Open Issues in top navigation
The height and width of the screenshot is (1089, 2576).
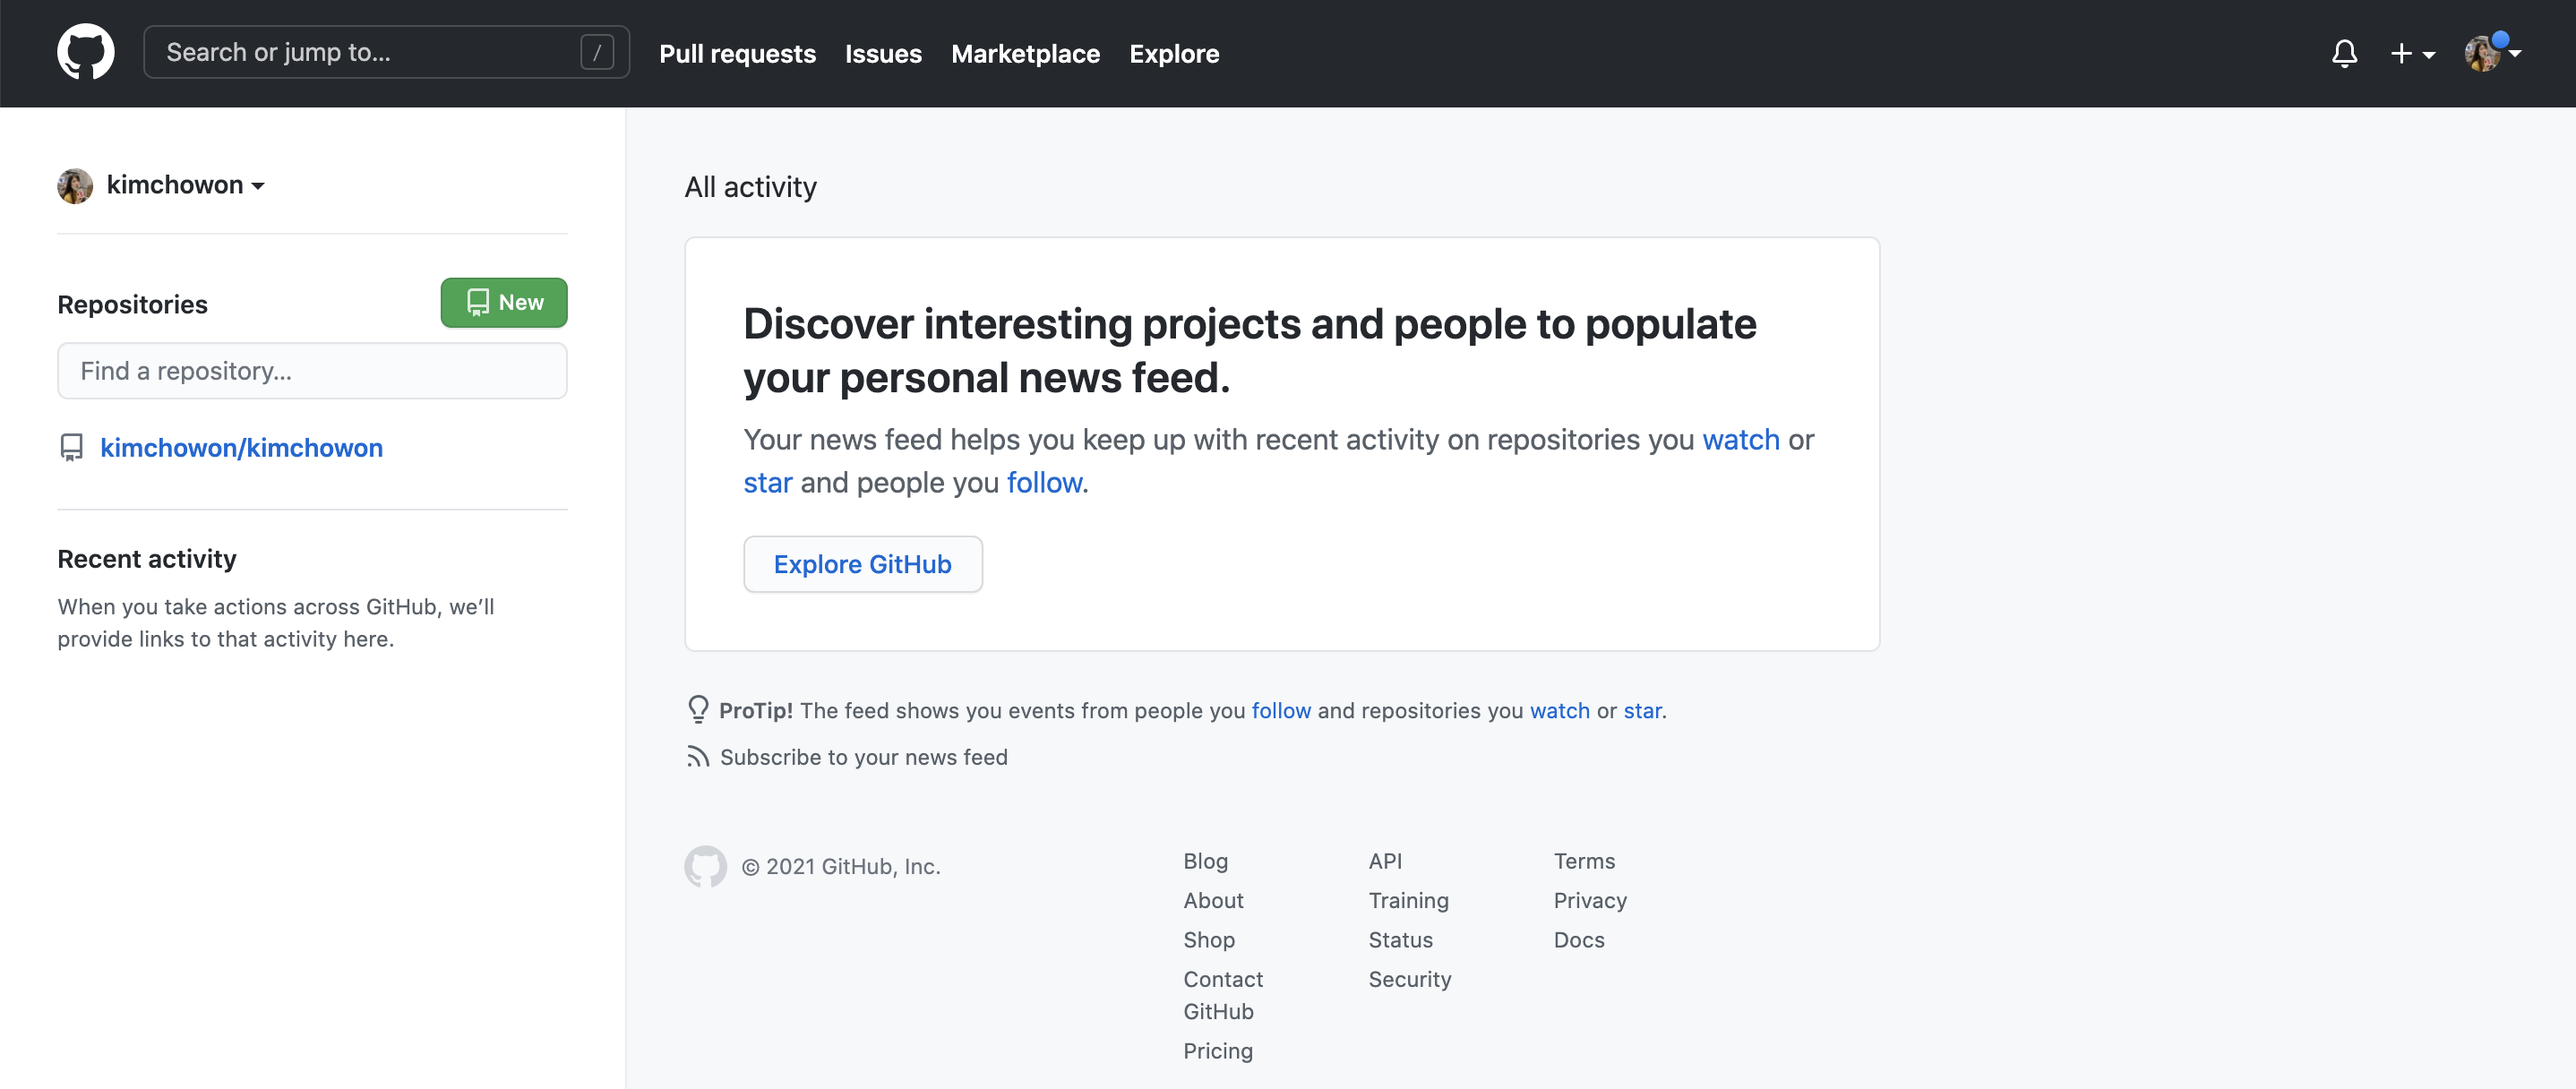point(883,53)
